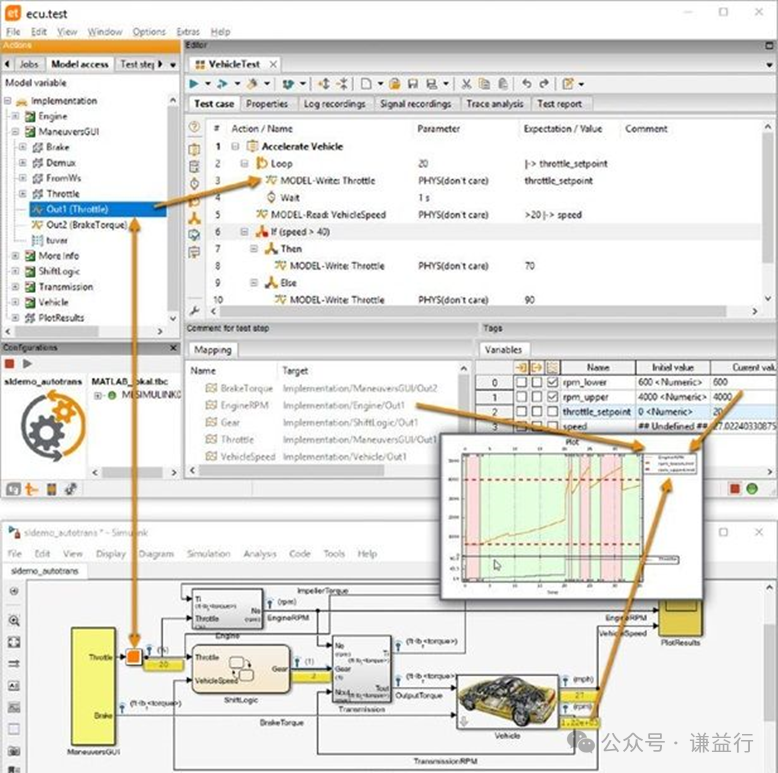Click vertical scrollbar of model variable tree
Image resolution: width=778 pixels, height=773 pixels.
[x=173, y=208]
